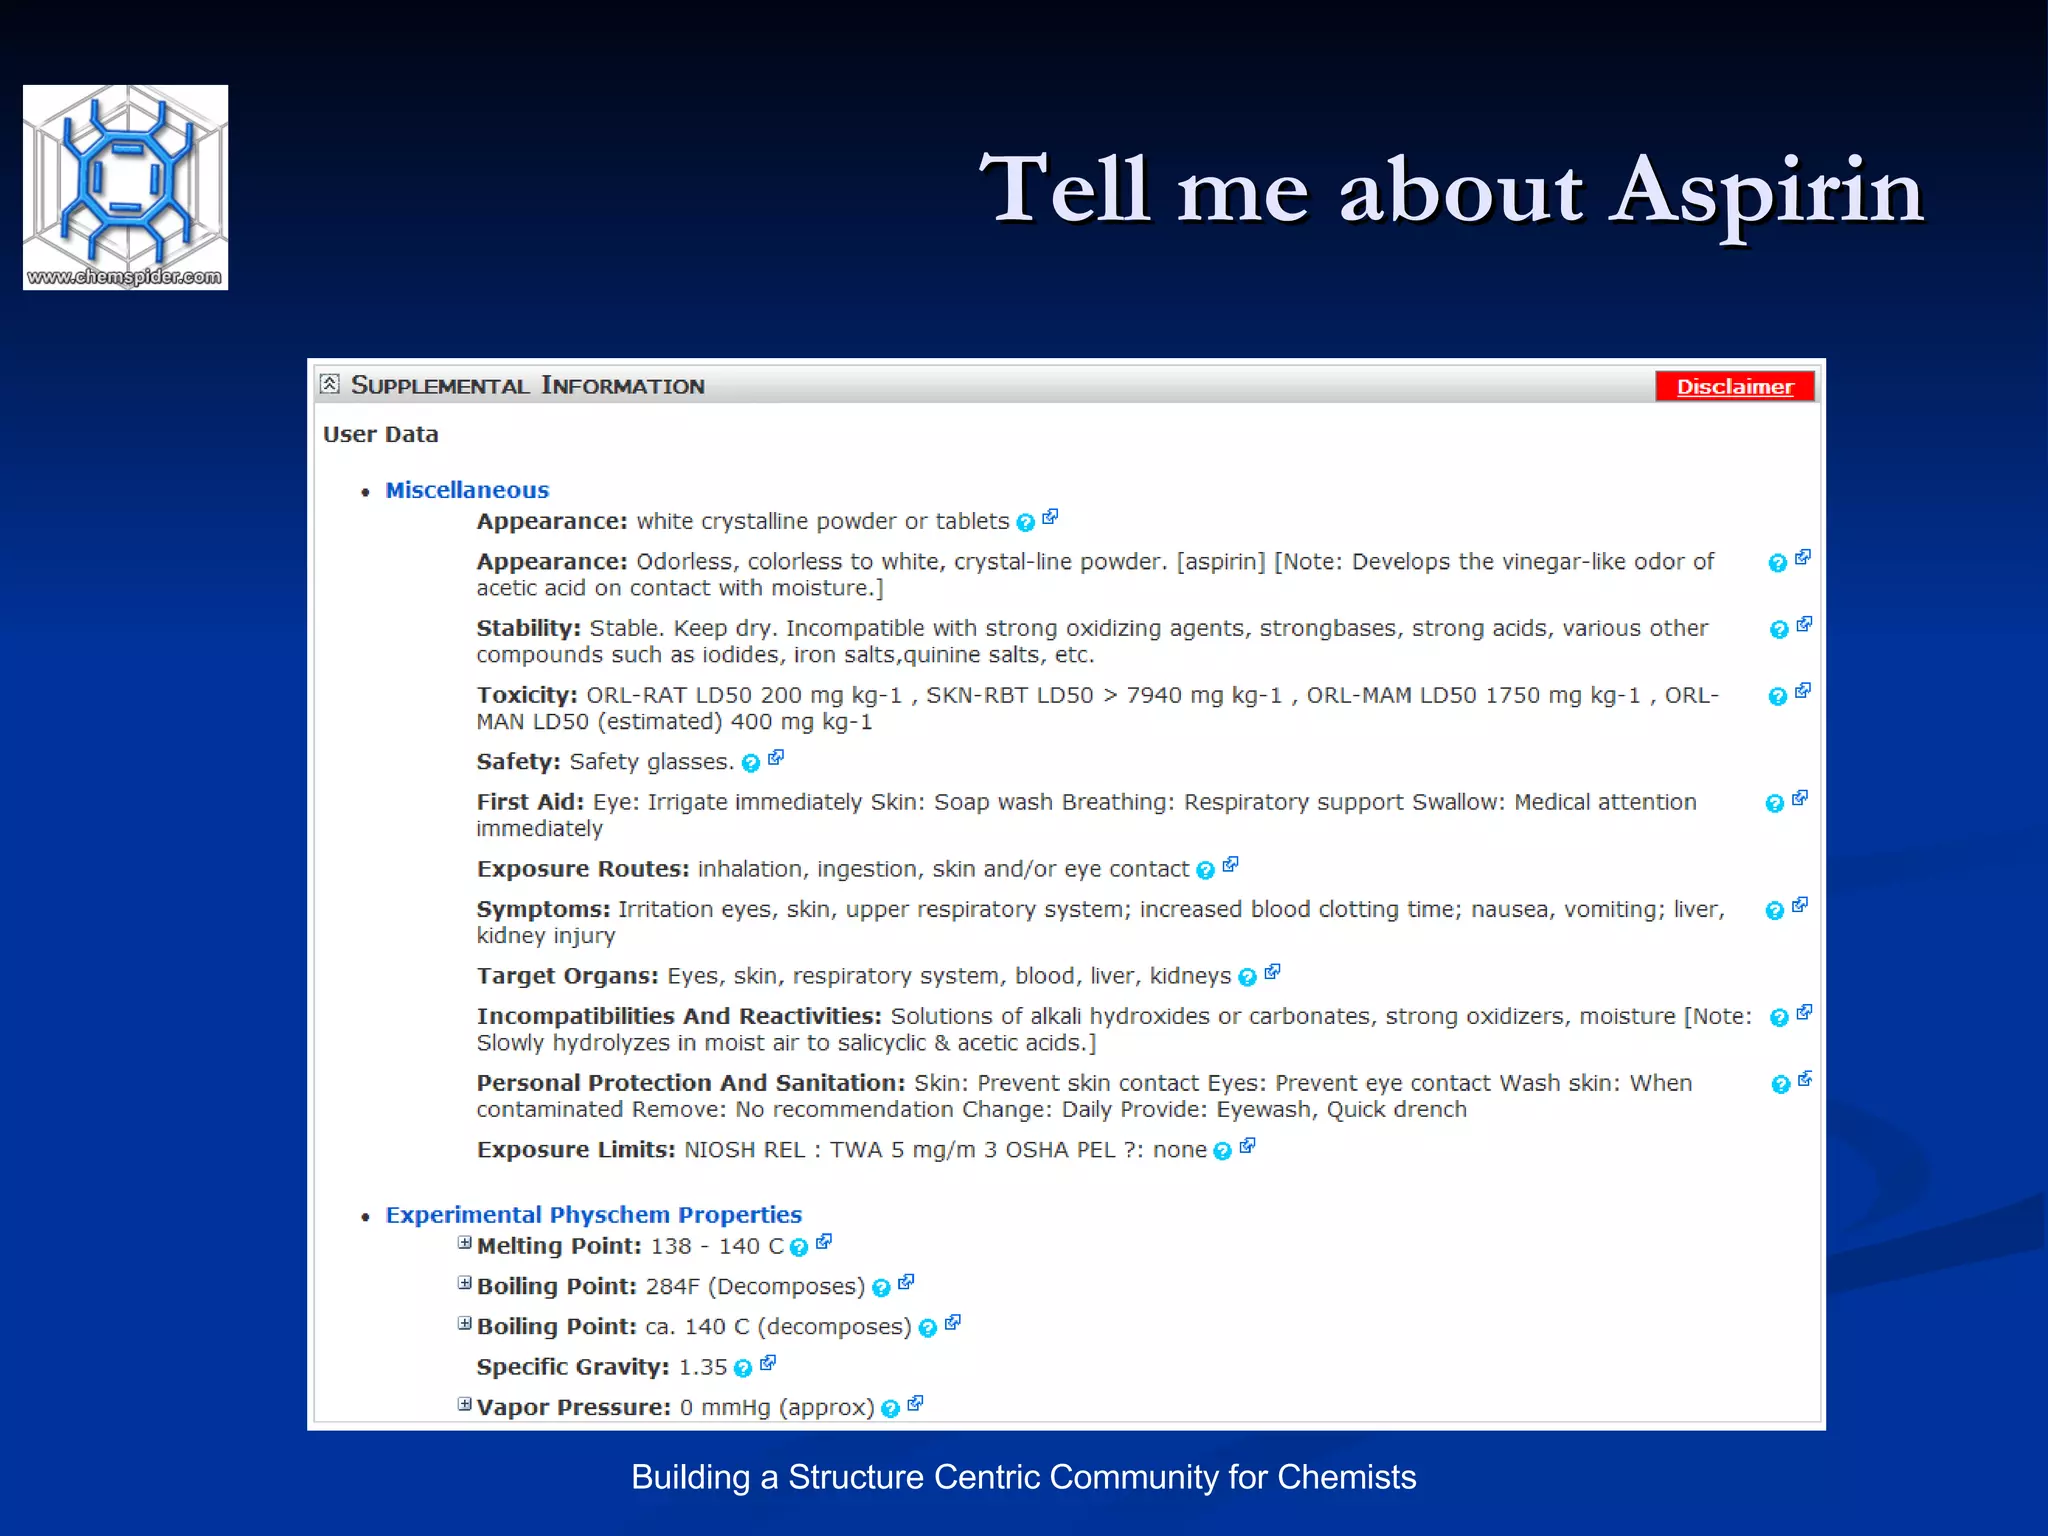Open external link icon after Exposure Limits text
This screenshot has width=2048, height=1536.
click(x=1247, y=1146)
